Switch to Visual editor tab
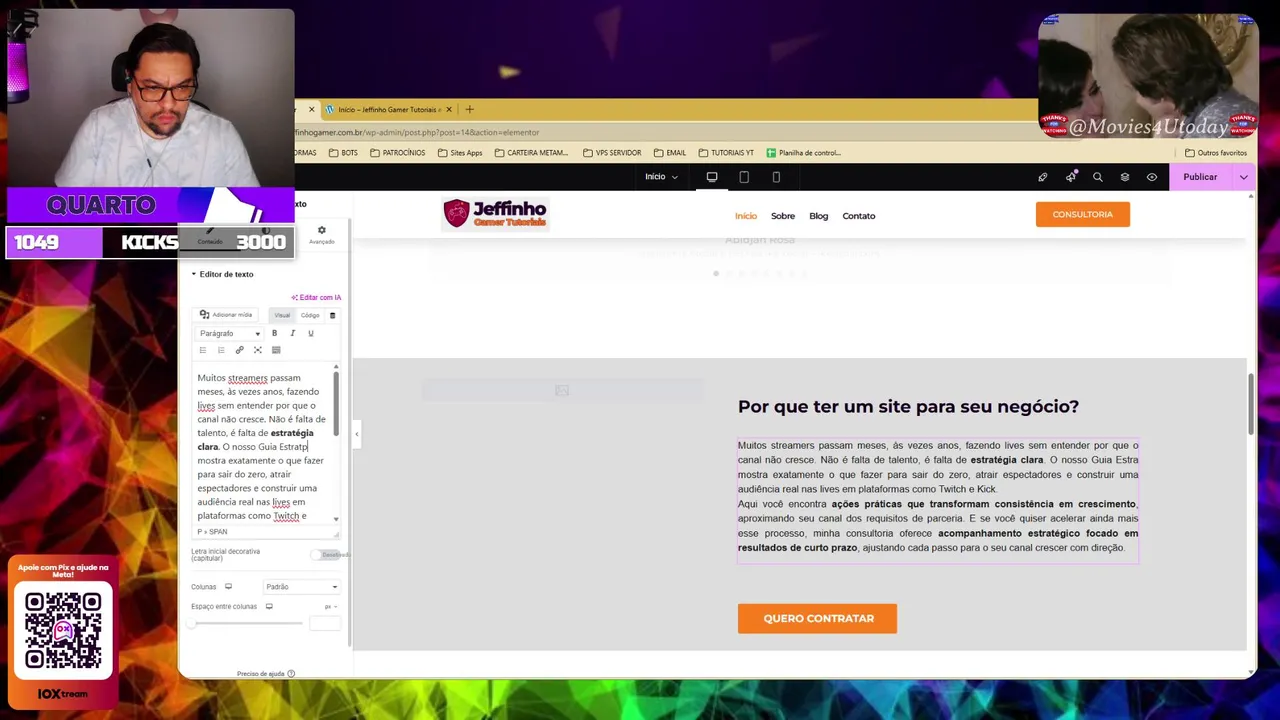The width and height of the screenshot is (1280, 720). pos(282,315)
